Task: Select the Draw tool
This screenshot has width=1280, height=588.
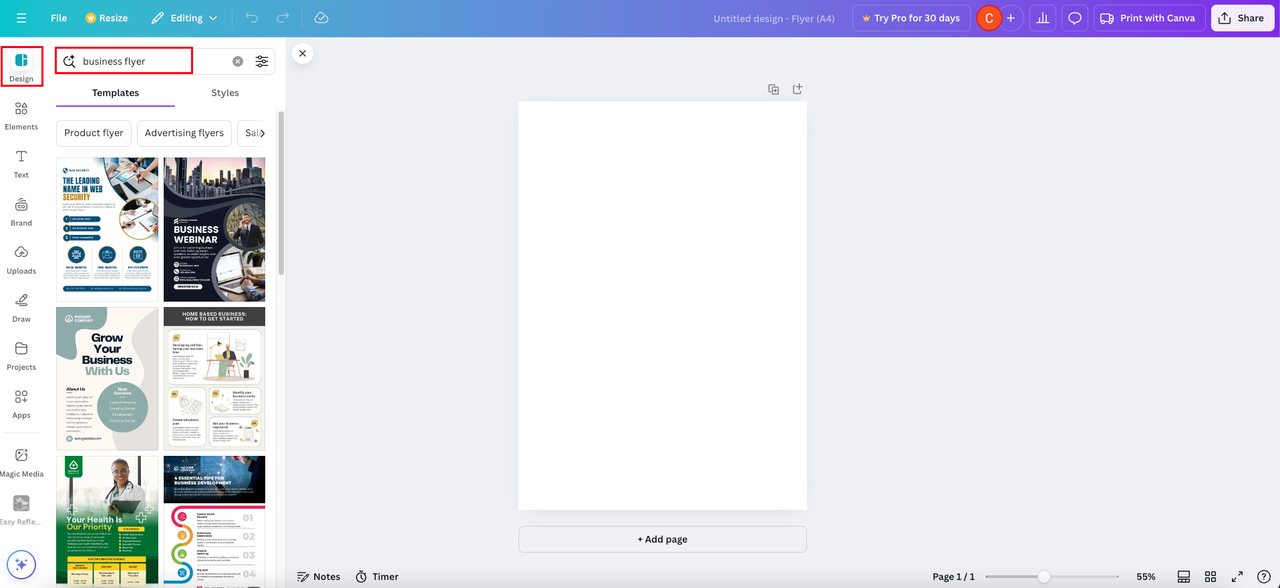Action: 21,307
